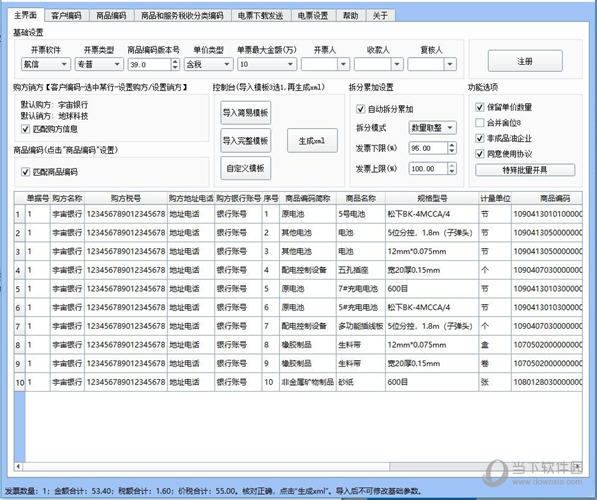This screenshot has width=597, height=500.
Task: Click the 发票下限 field showing 95.00
Action: pyautogui.click(x=428, y=148)
